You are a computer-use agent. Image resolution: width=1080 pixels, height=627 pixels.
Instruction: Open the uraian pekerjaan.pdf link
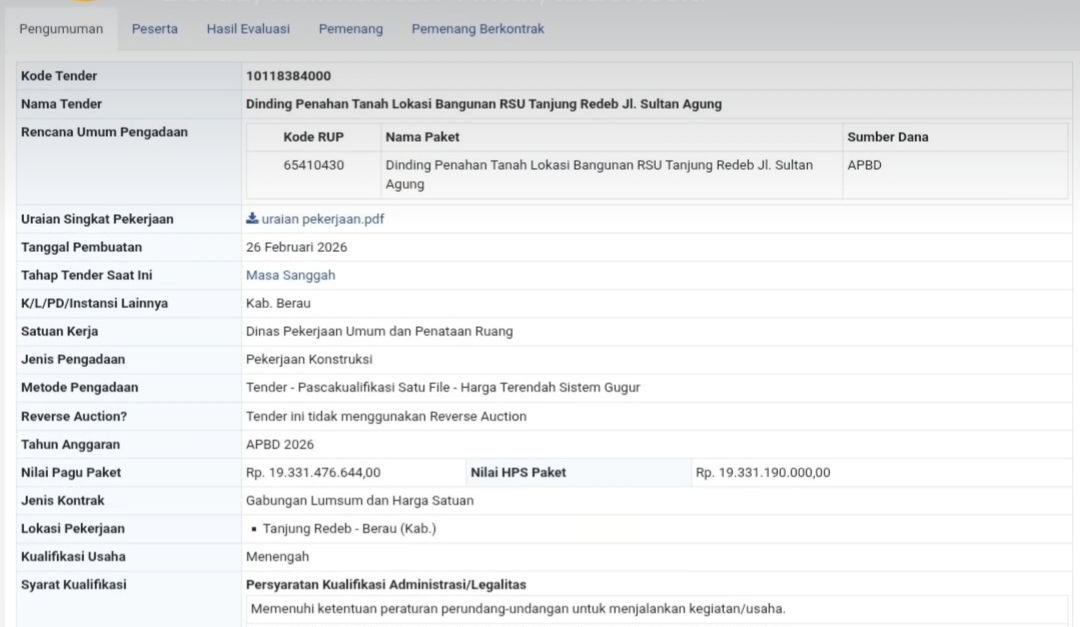pos(322,219)
